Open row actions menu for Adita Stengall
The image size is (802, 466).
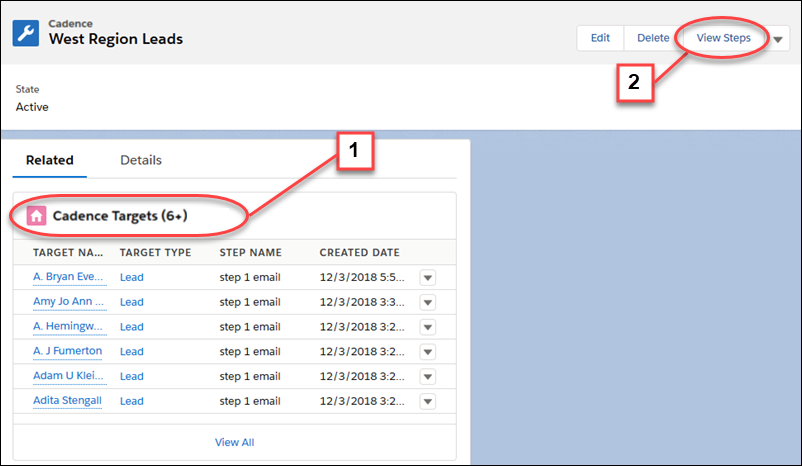point(428,401)
